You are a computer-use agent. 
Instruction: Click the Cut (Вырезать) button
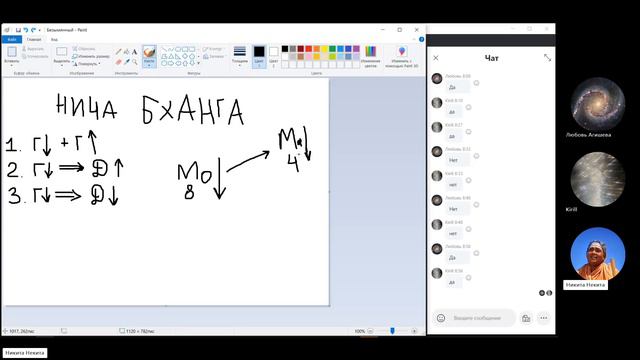33,49
